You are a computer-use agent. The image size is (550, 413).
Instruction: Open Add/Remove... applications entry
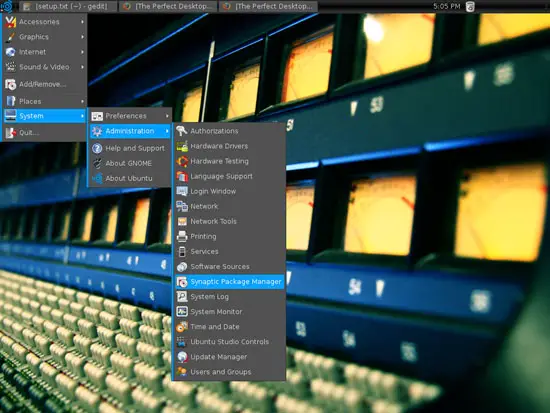45,84
